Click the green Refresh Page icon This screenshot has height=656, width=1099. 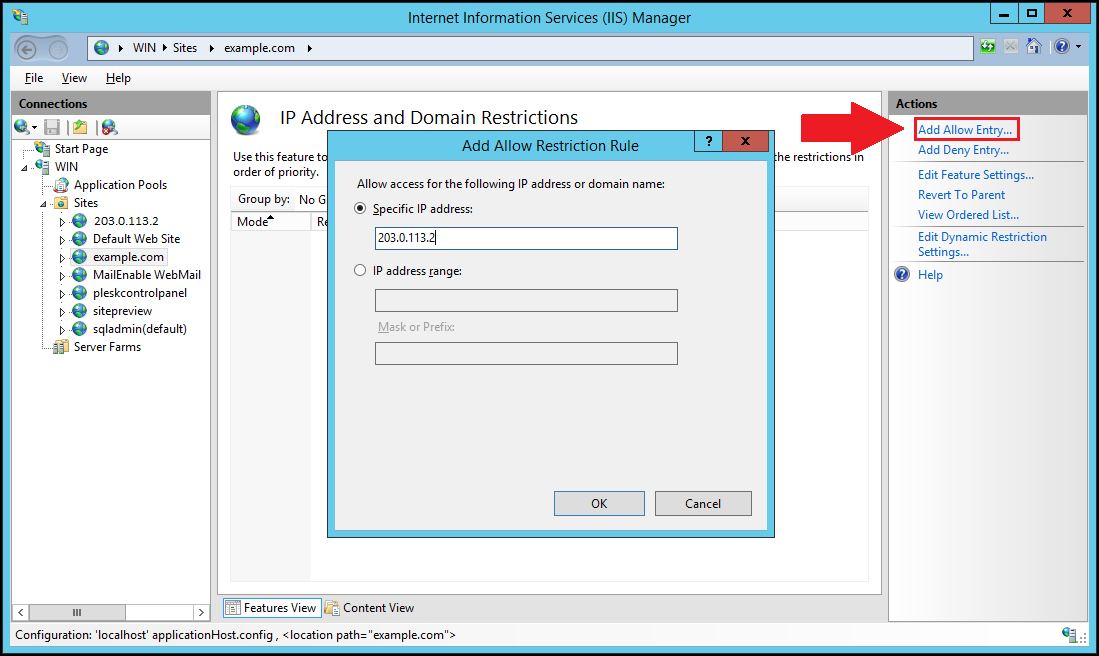point(988,47)
